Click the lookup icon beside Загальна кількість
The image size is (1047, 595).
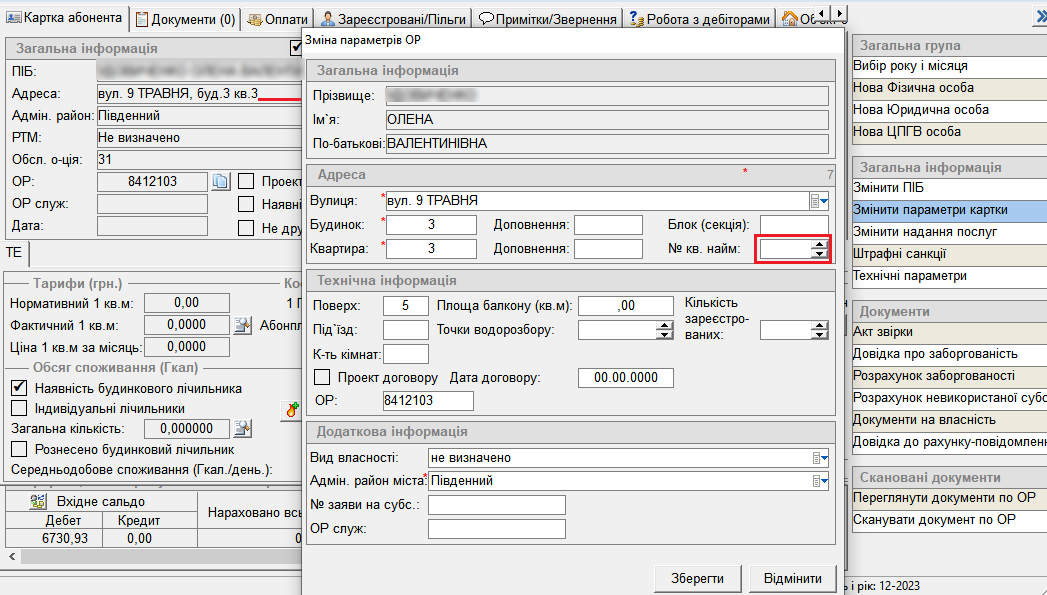pyautogui.click(x=242, y=429)
